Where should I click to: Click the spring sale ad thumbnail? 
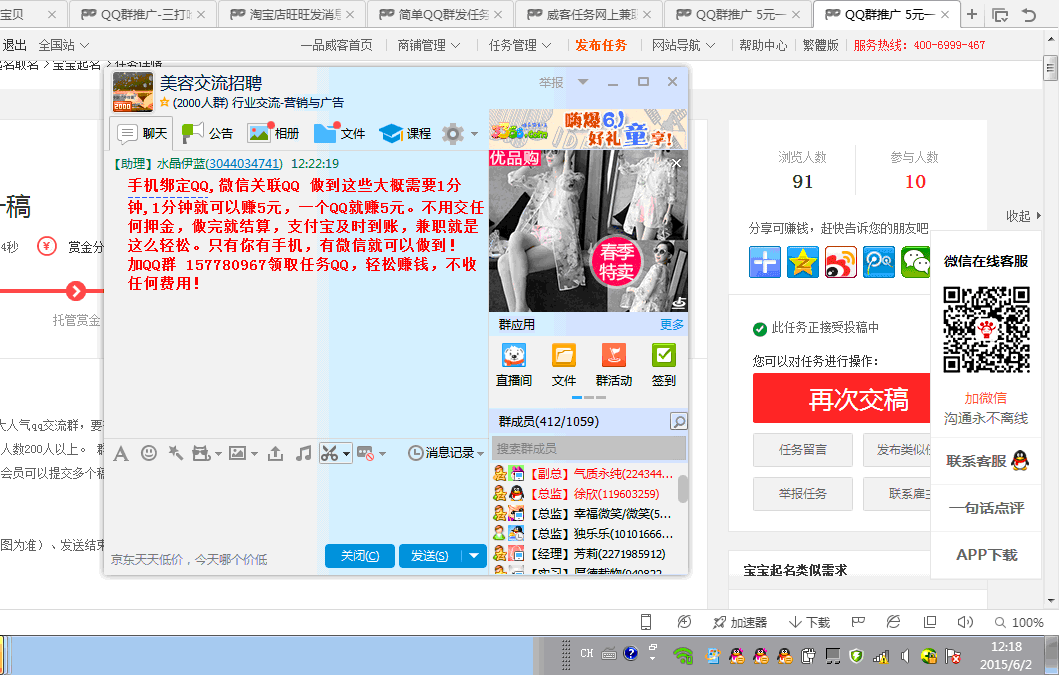[x=588, y=230]
